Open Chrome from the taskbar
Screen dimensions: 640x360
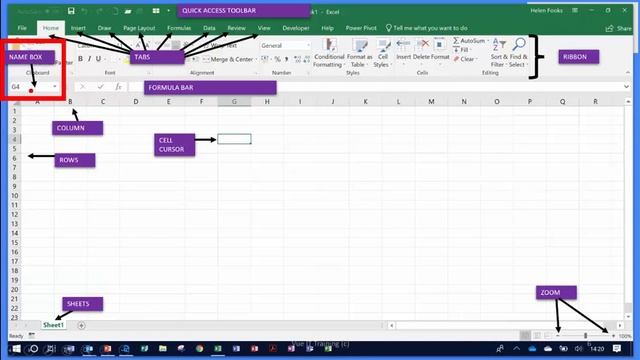(199, 349)
